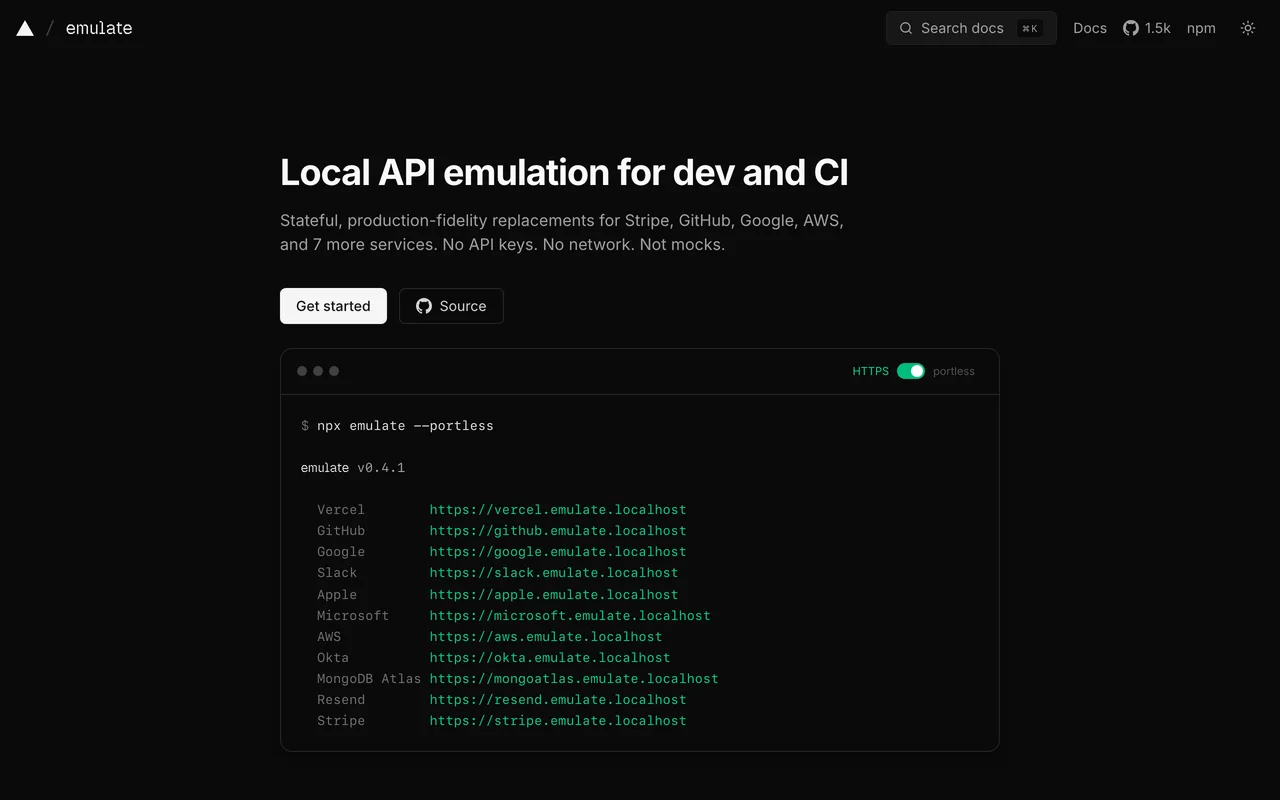Open the Source repository button
Viewport: 1280px width, 800px height.
(451, 306)
